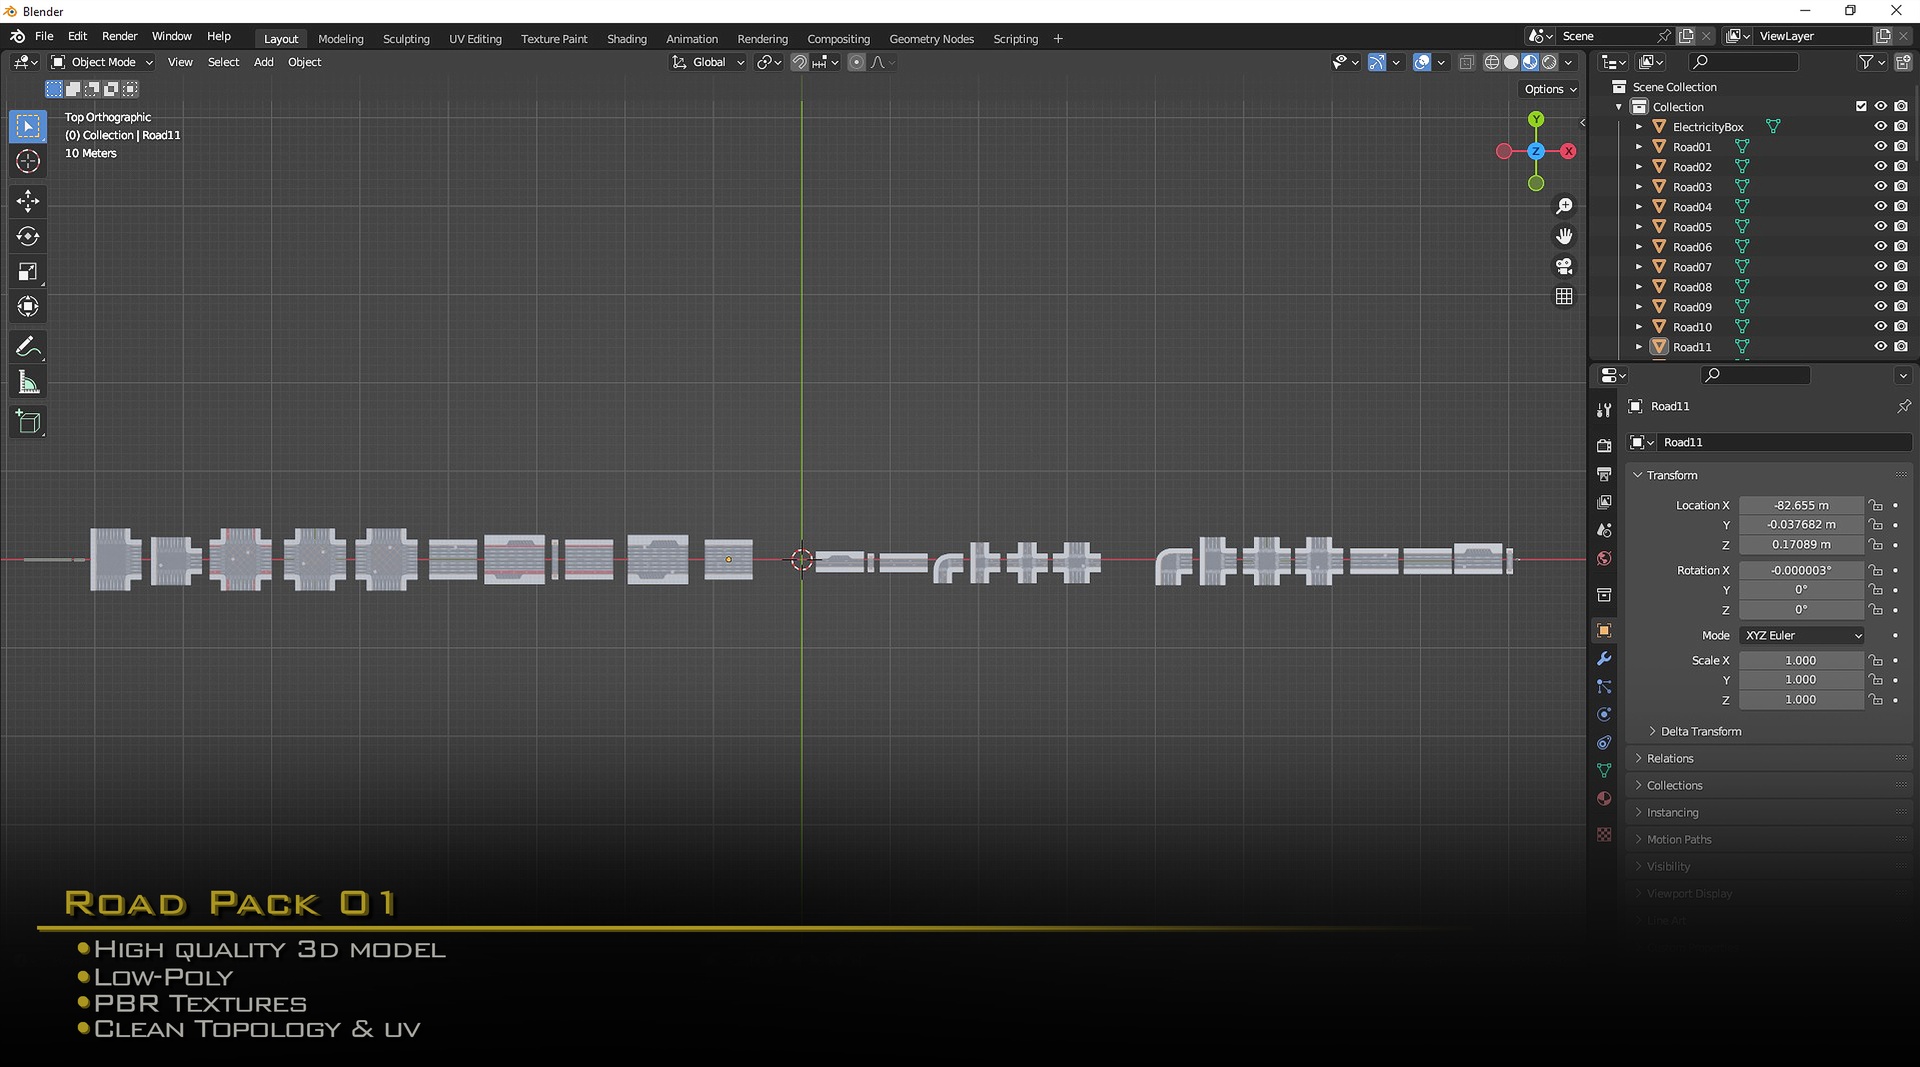Open the Tool properties tab

click(1604, 410)
